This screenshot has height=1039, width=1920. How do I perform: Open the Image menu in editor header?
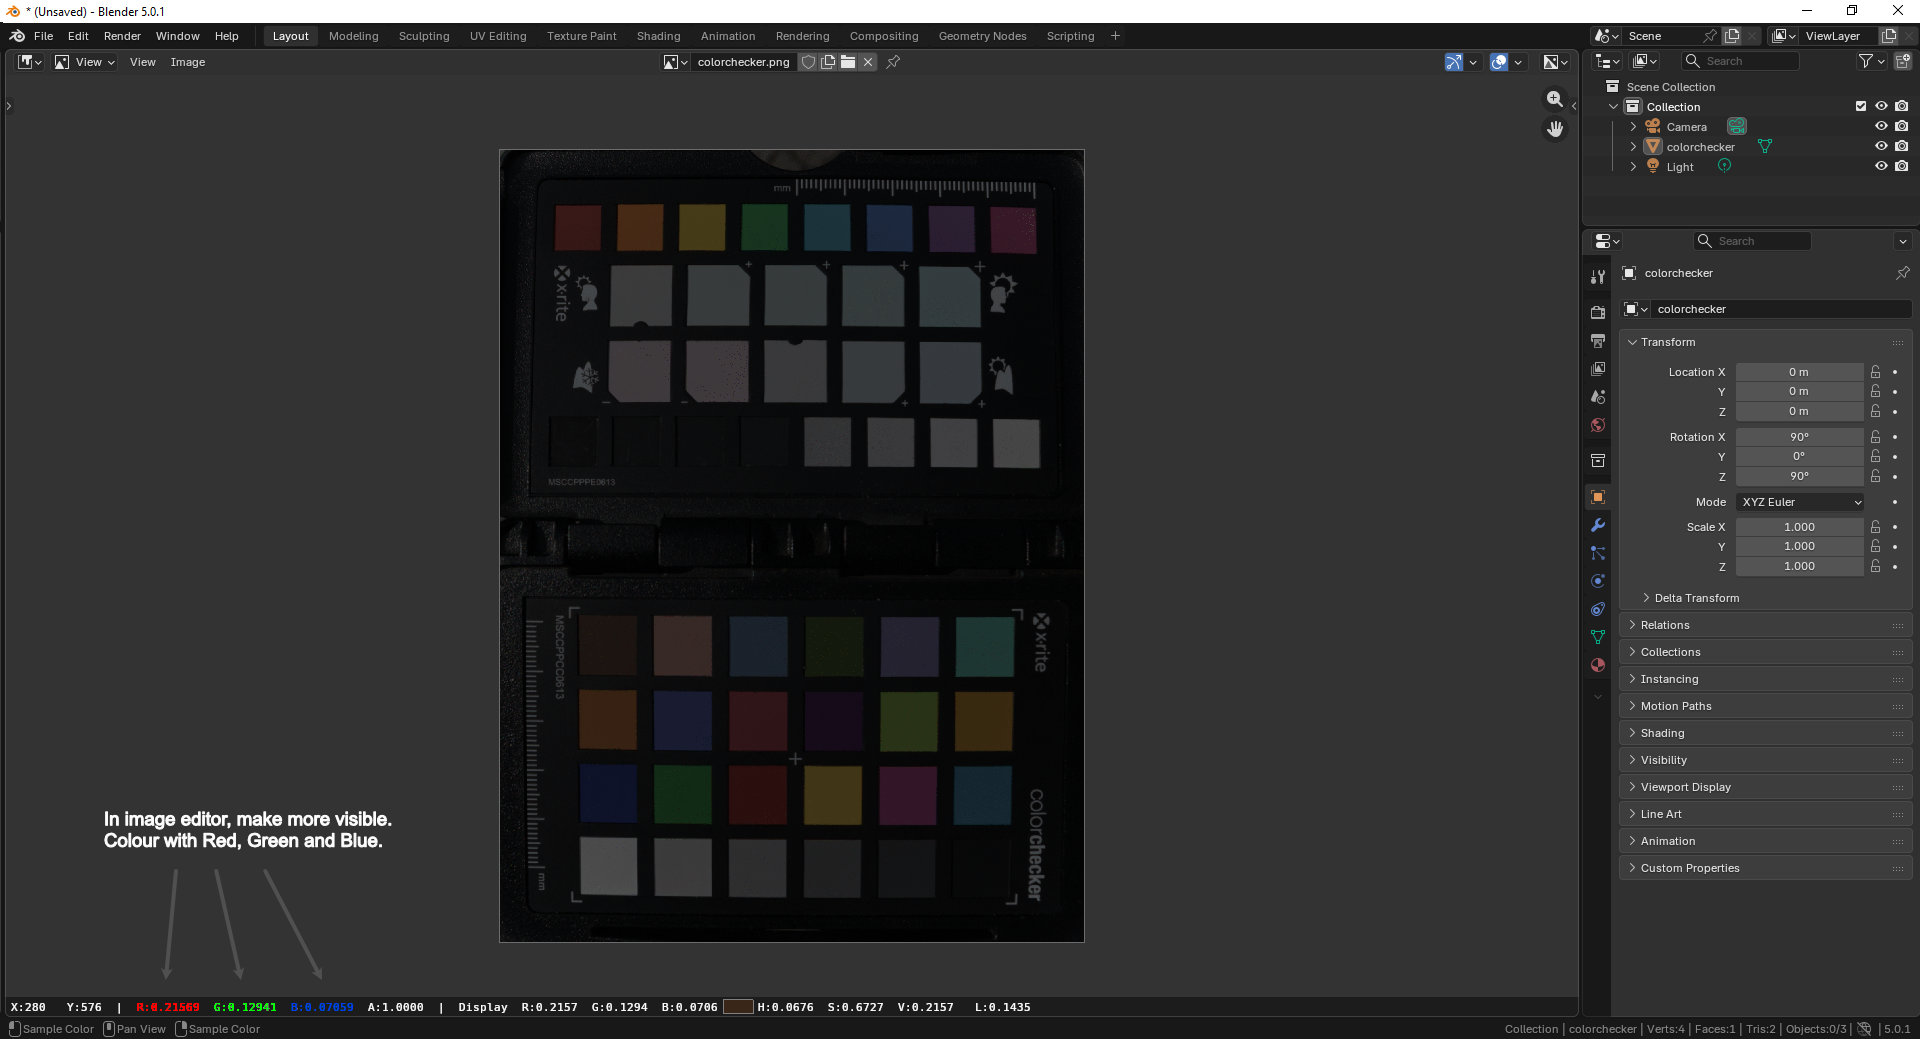coord(188,62)
